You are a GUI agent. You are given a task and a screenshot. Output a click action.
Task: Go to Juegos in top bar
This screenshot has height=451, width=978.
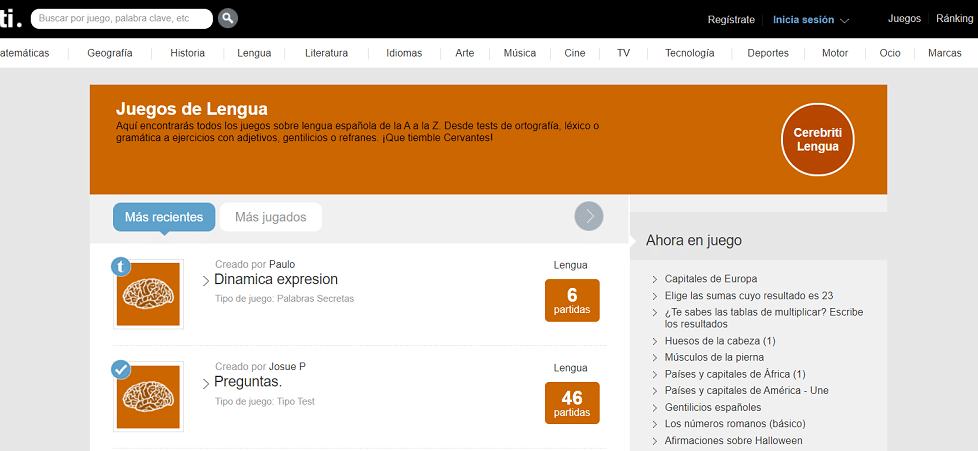click(904, 19)
